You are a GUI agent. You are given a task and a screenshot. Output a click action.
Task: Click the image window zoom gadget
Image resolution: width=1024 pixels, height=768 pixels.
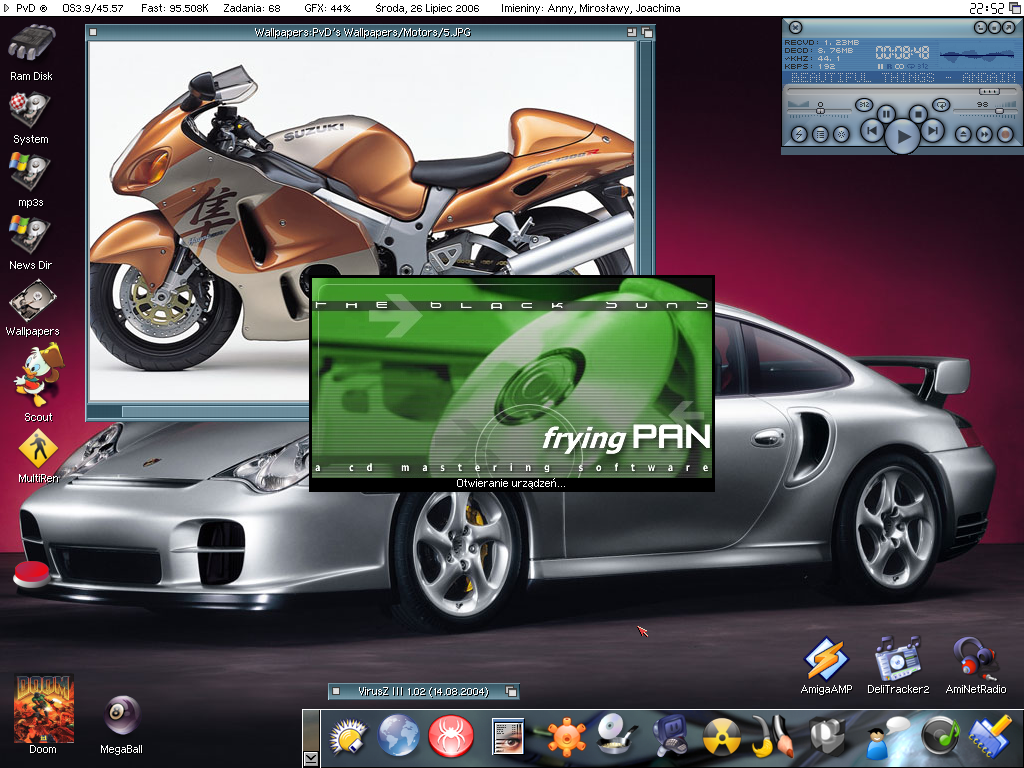click(632, 32)
